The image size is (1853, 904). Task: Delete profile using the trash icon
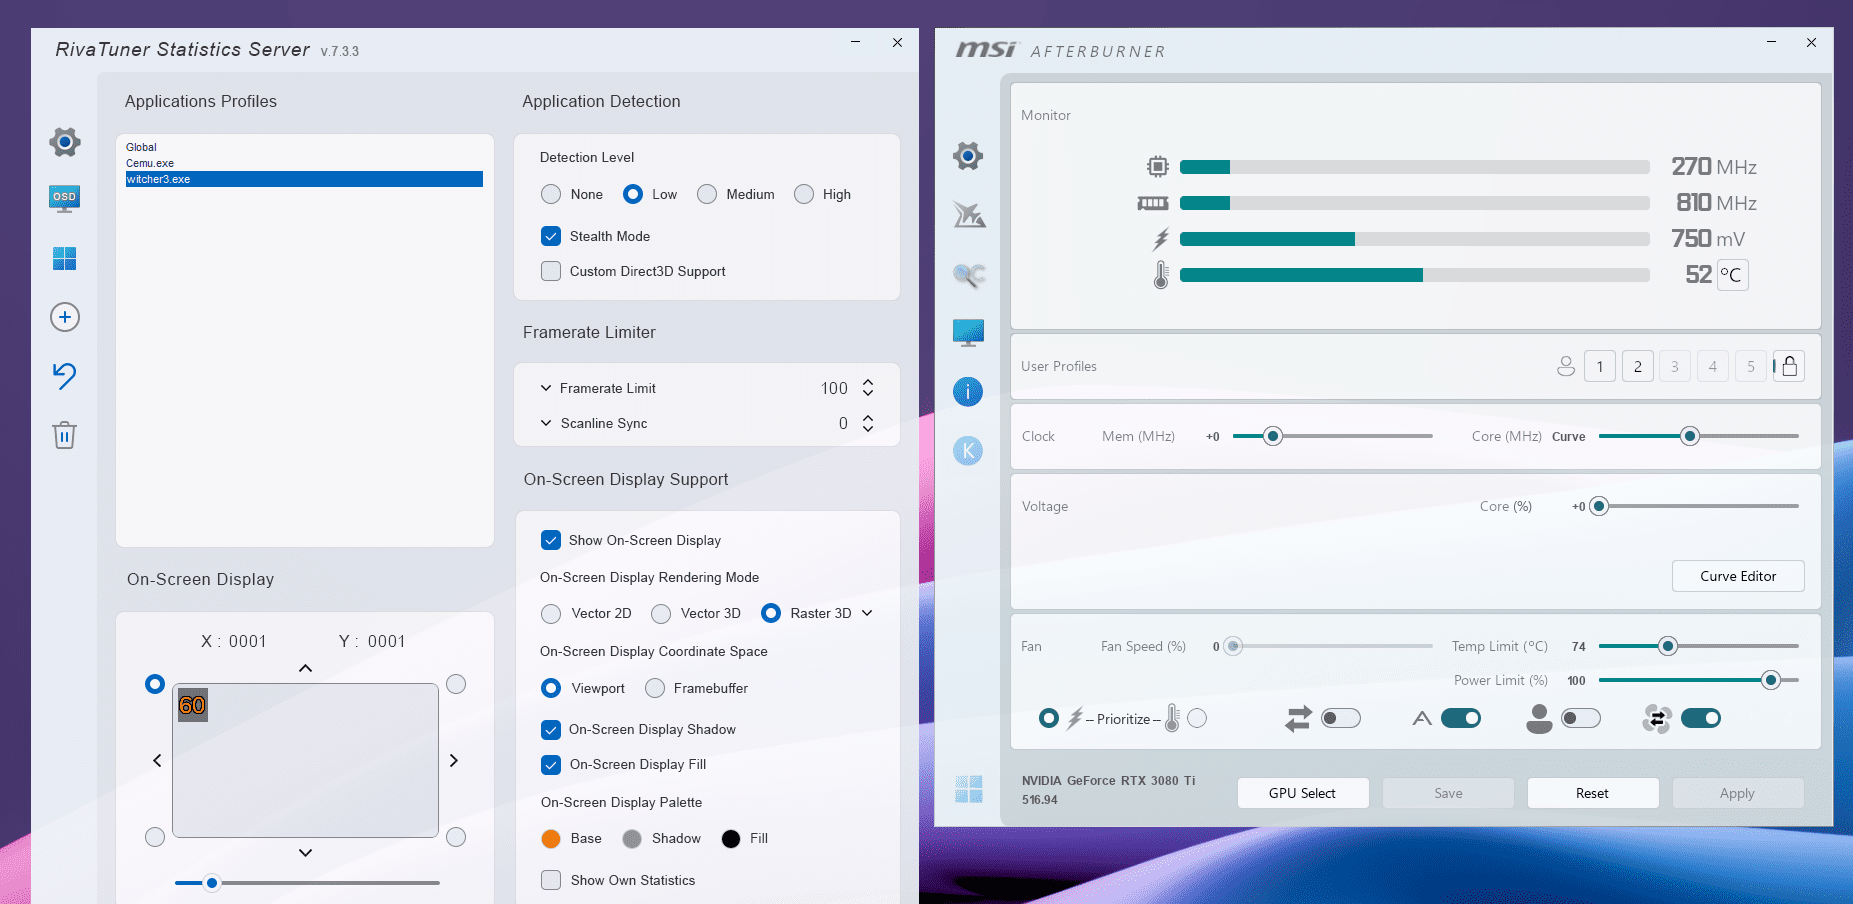click(64, 435)
